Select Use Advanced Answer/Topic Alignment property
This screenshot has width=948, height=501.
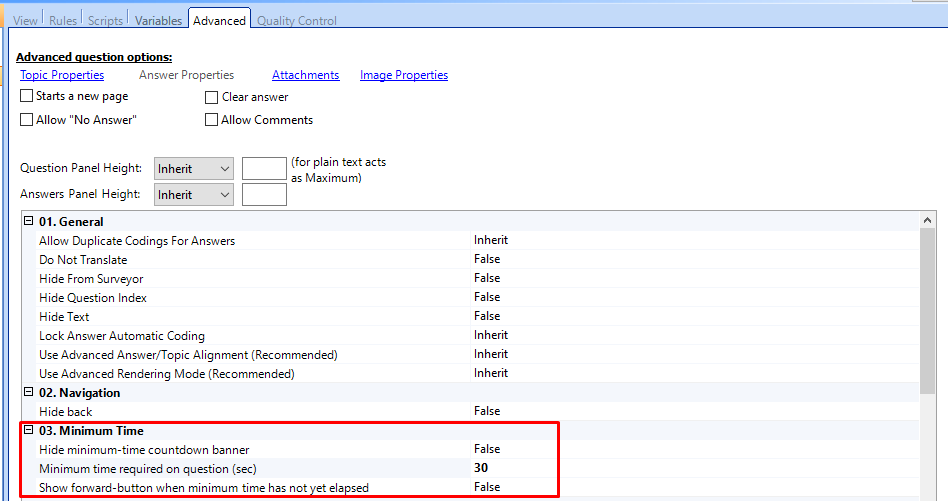[478, 355]
